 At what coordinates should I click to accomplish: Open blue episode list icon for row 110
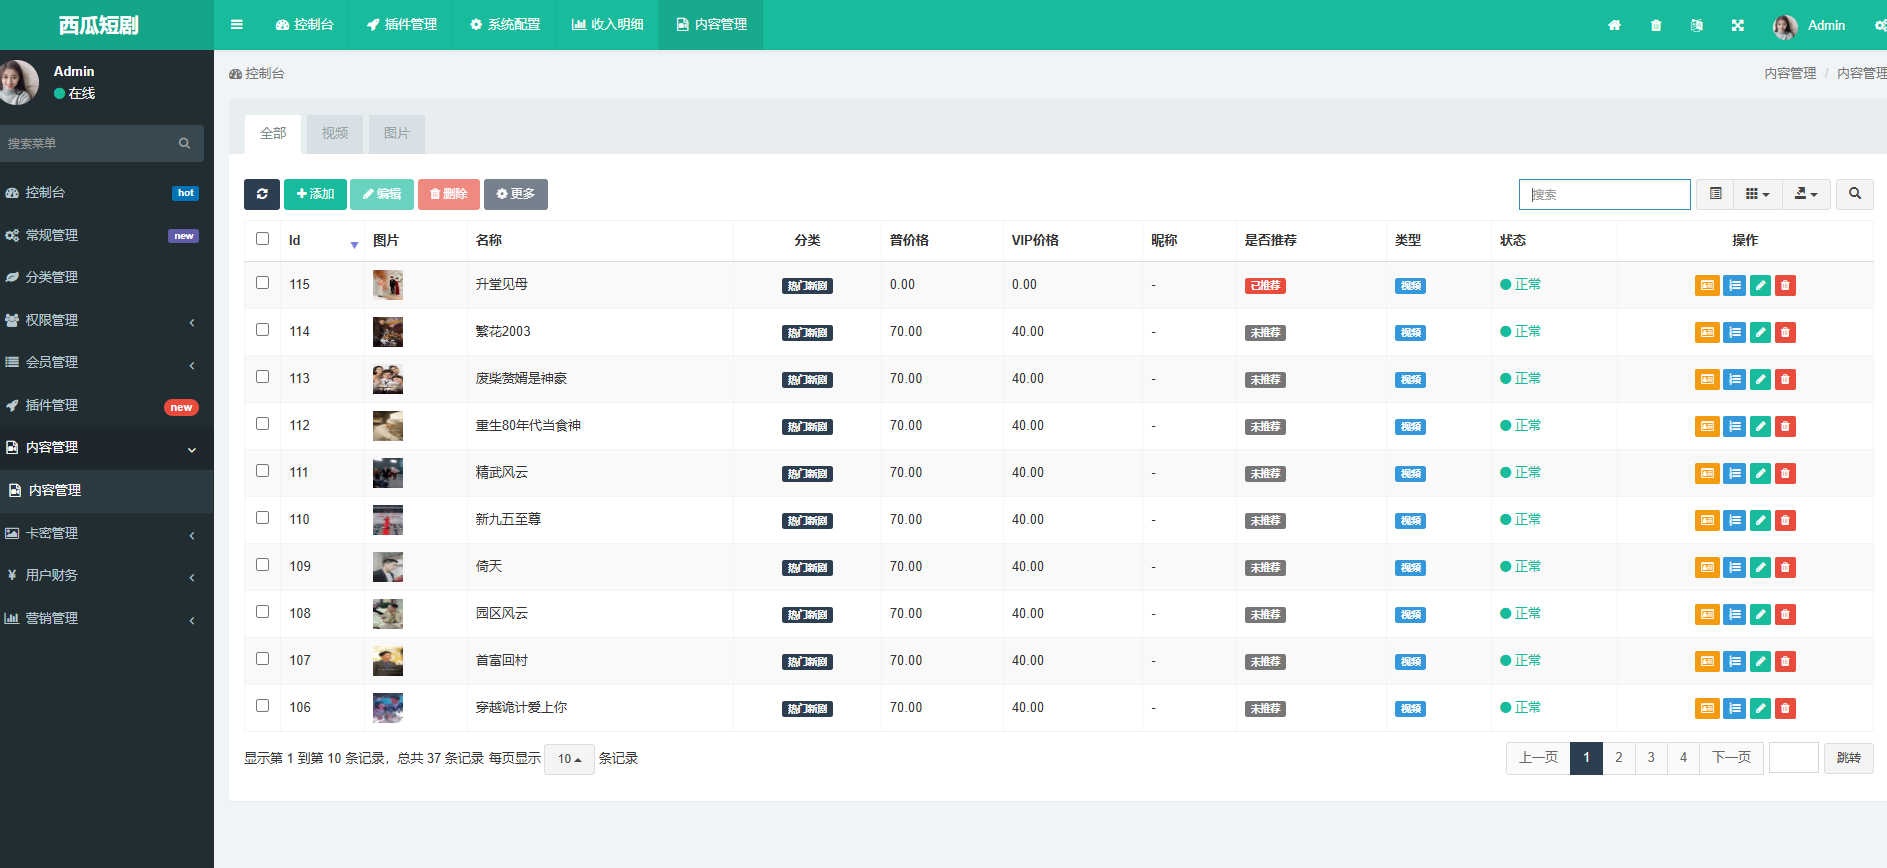point(1734,520)
